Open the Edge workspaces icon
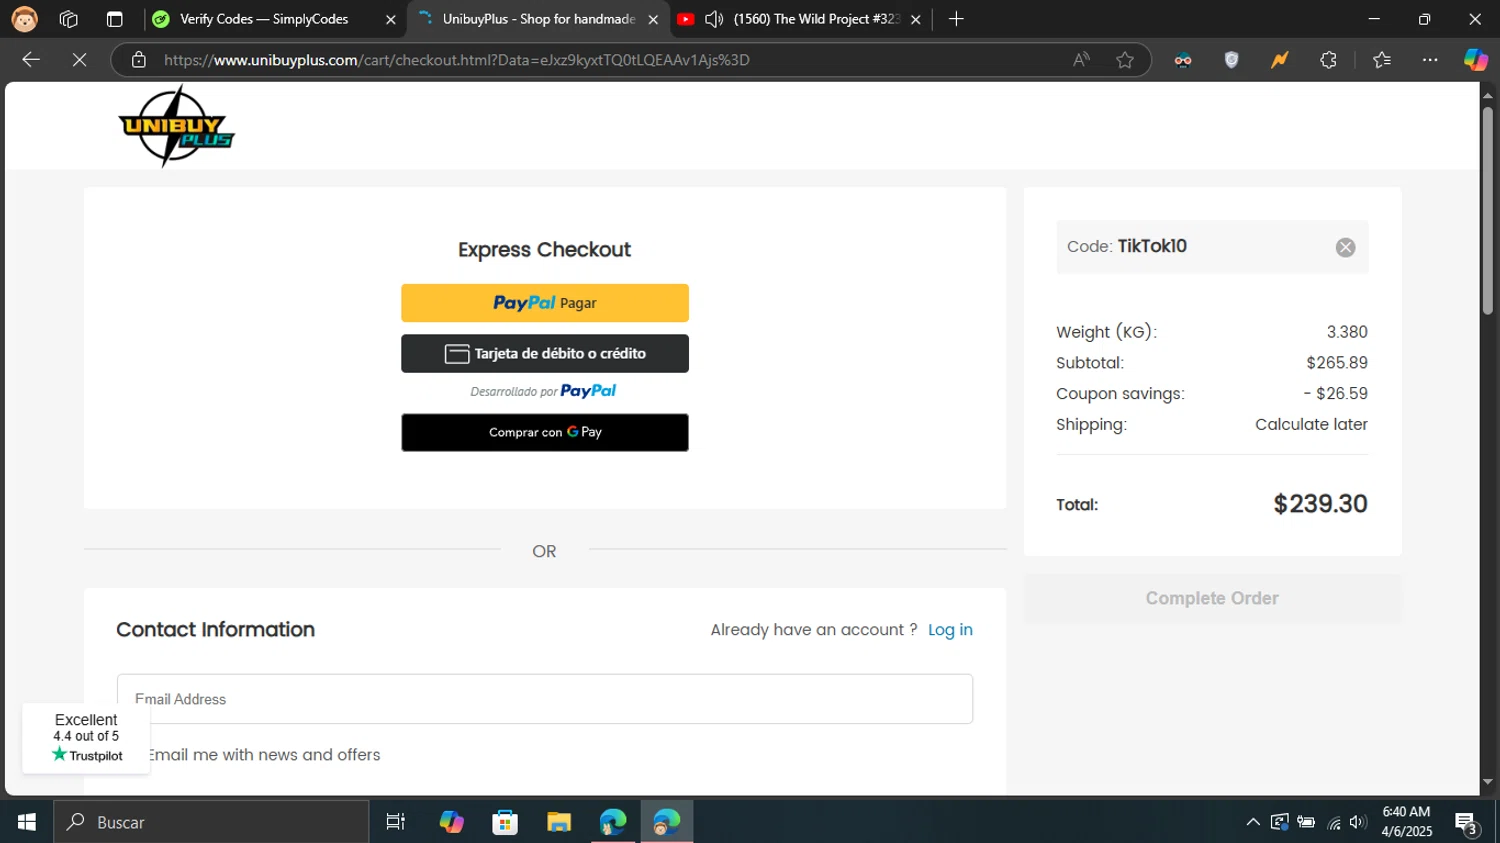This screenshot has width=1500, height=843. coord(69,19)
